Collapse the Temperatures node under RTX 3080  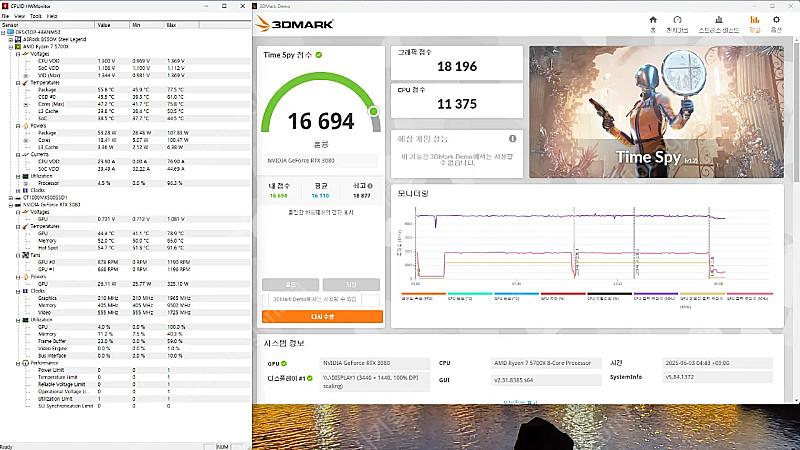(x=18, y=227)
